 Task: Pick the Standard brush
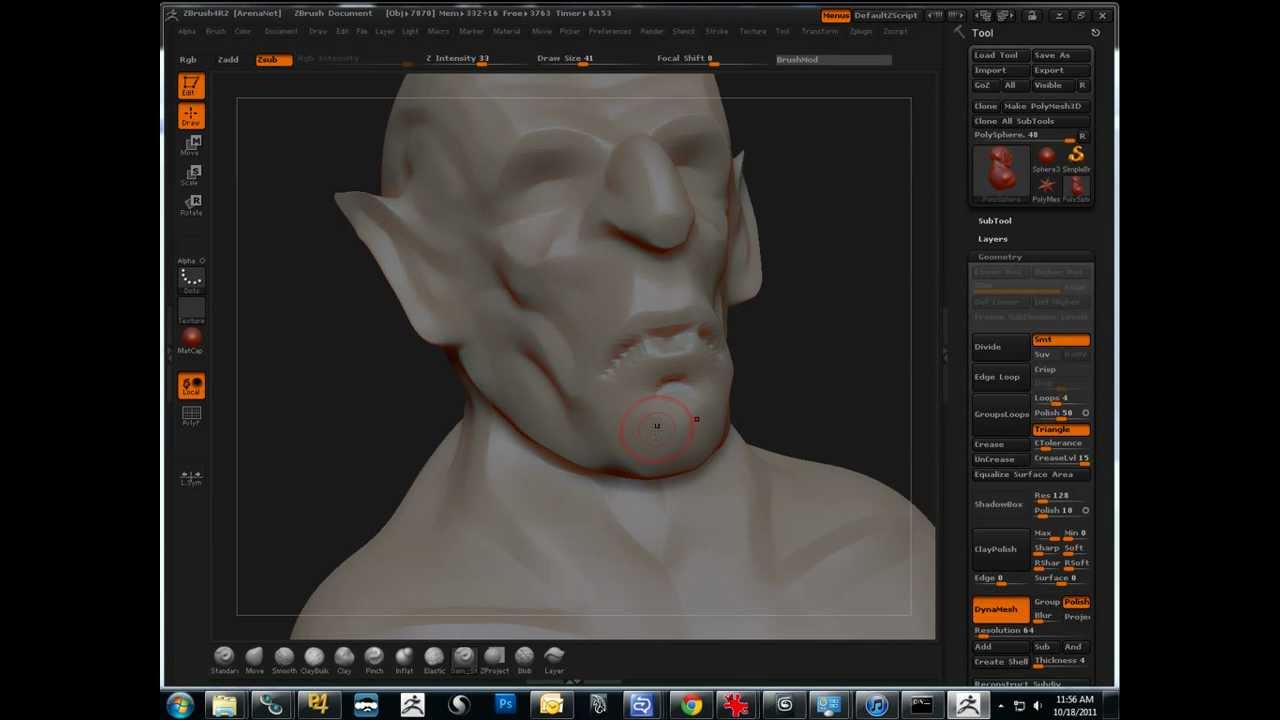pos(224,660)
